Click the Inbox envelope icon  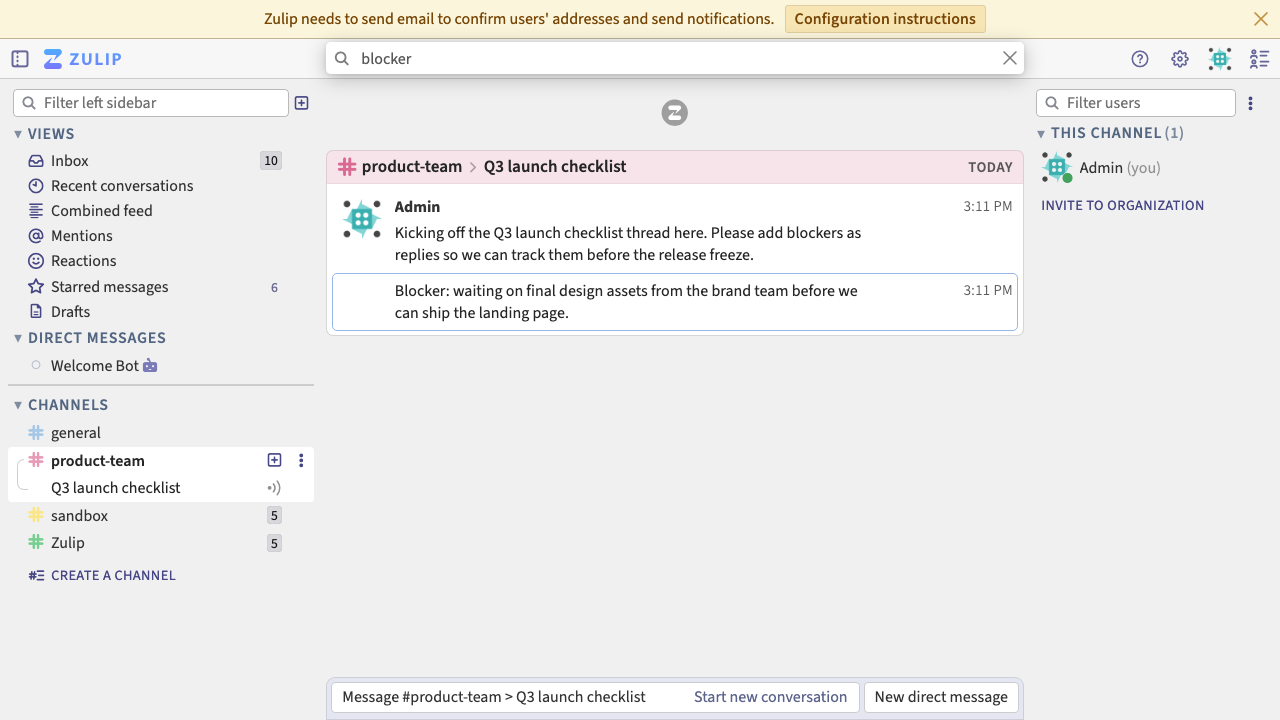point(36,161)
